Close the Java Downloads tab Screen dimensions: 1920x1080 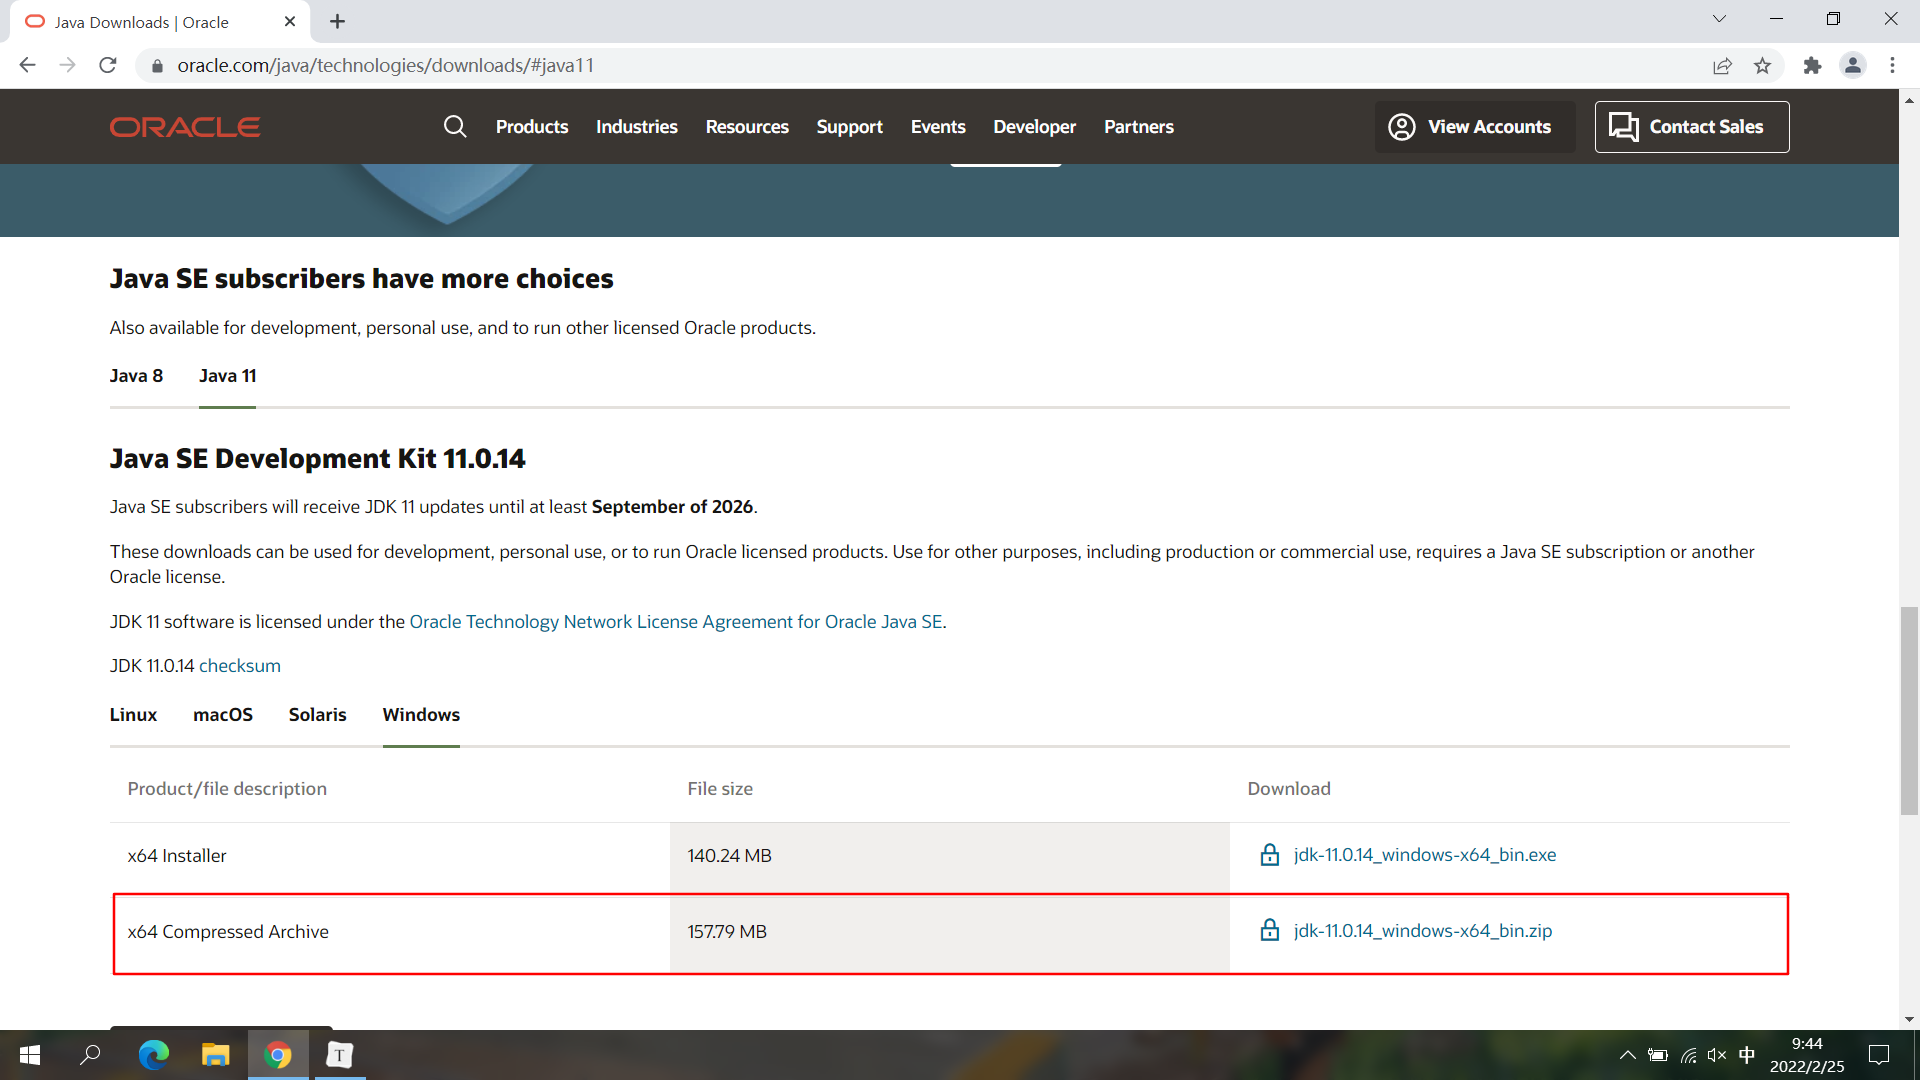point(290,21)
